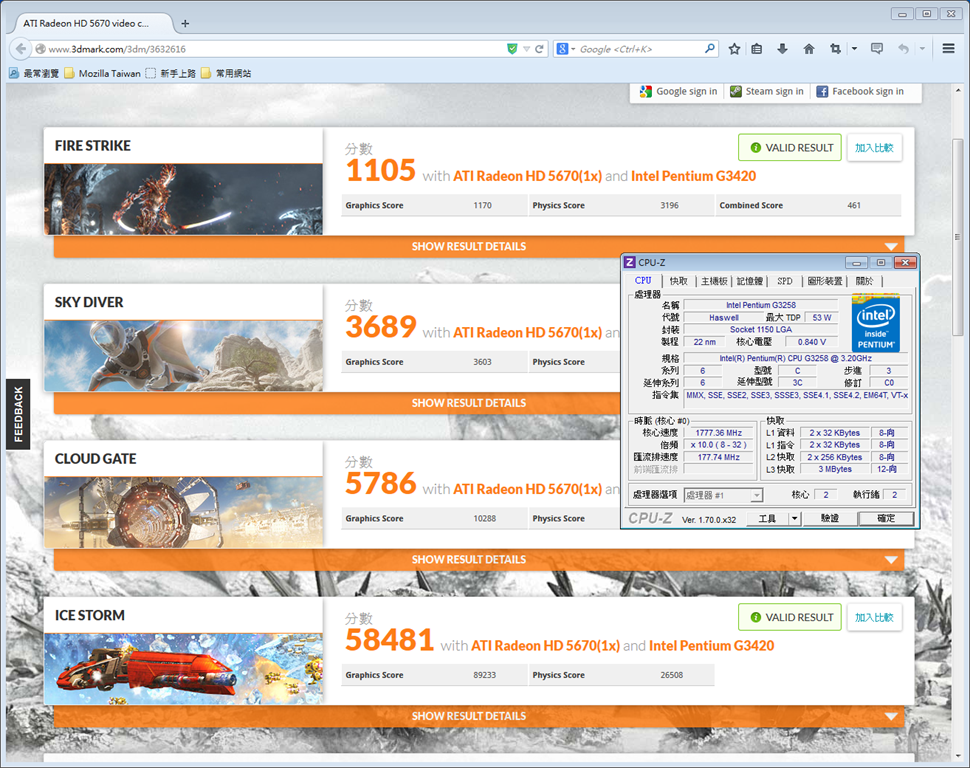The height and width of the screenshot is (768, 970).
Task: Click Fire Strike 加入比較 button
Action: 874,148
